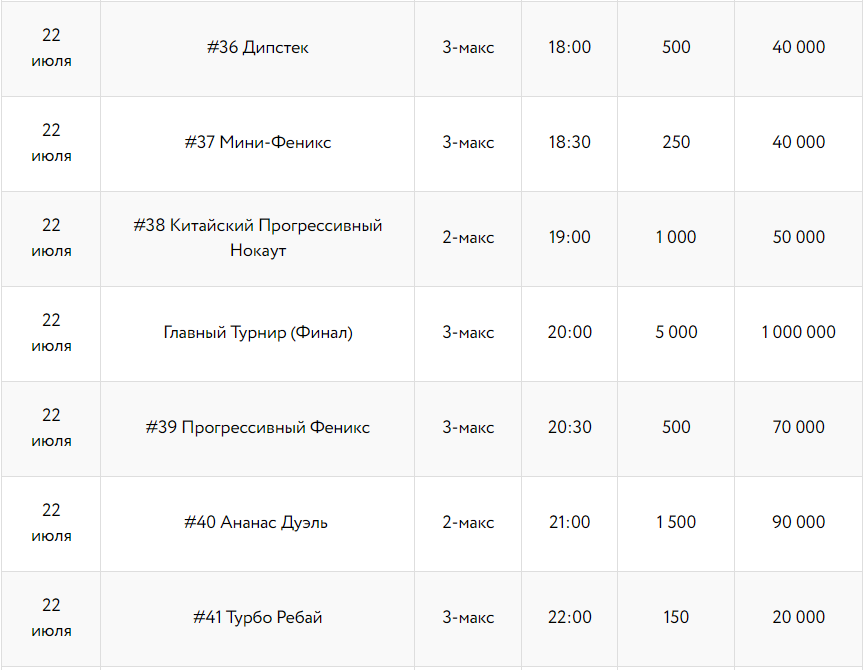Open the #41 Турбо Ребай tournament
Screen dimensions: 865x670
point(257,617)
